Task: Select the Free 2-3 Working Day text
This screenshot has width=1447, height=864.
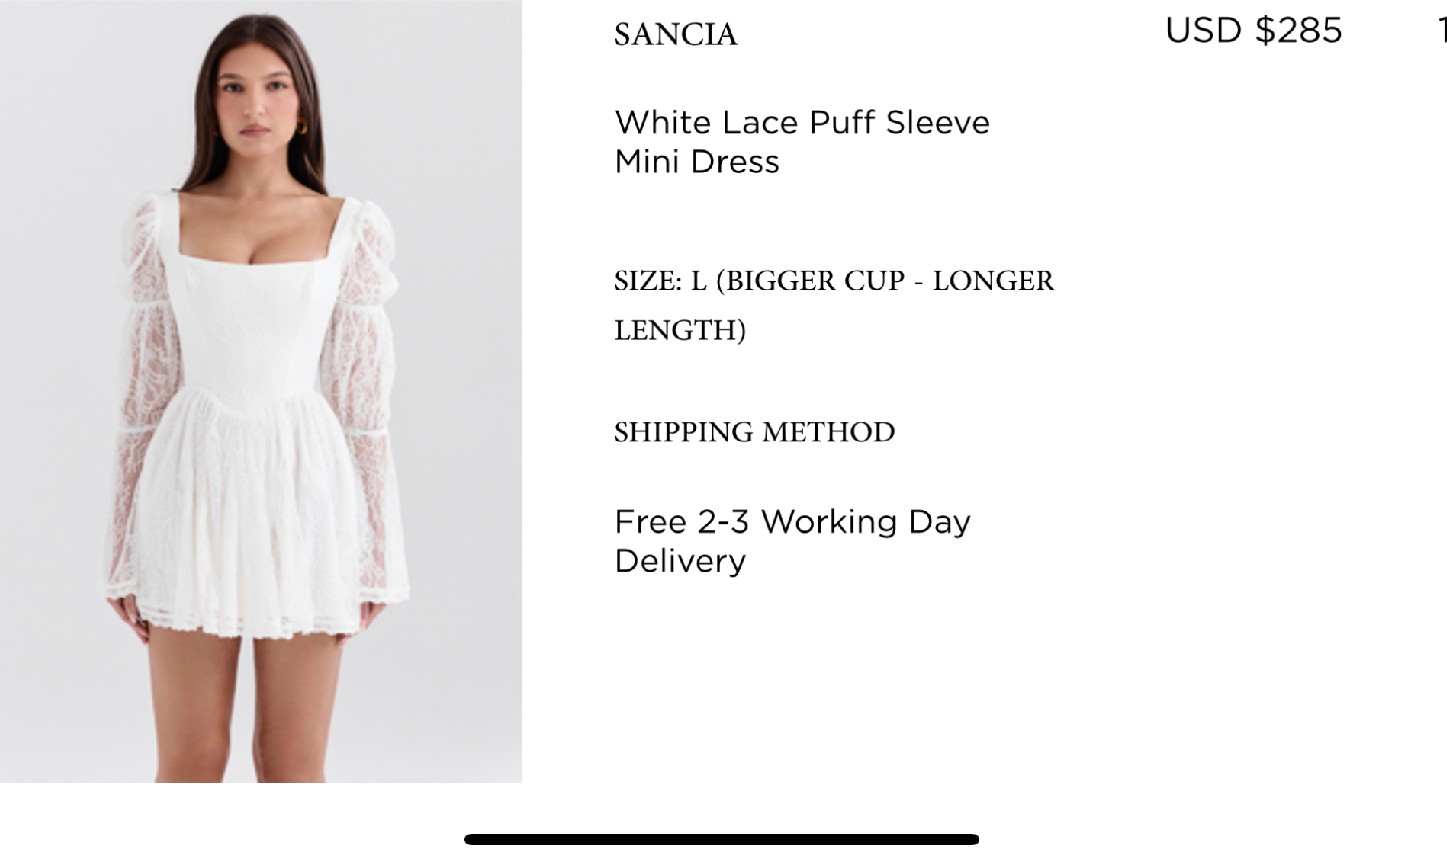Action: [x=792, y=521]
